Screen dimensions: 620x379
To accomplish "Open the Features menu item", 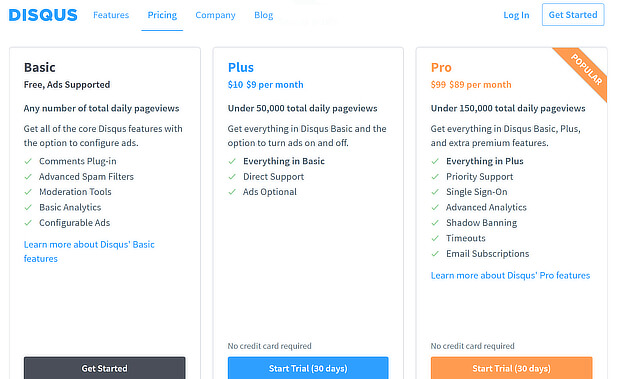I will 111,15.
